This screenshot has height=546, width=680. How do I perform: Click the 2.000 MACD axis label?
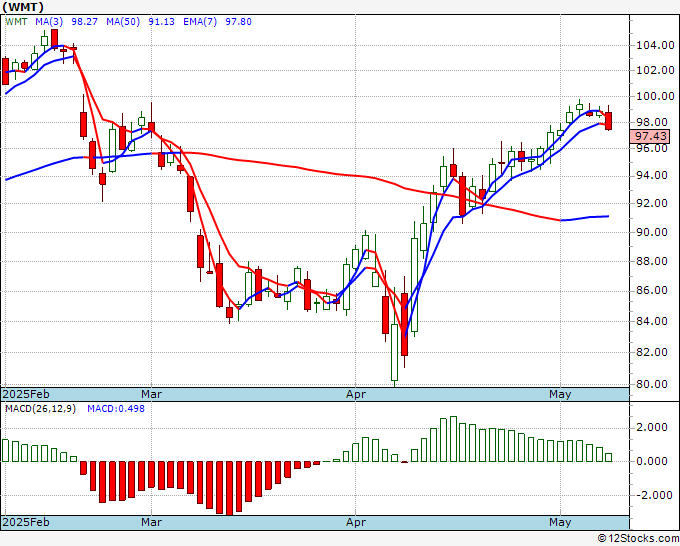click(651, 428)
